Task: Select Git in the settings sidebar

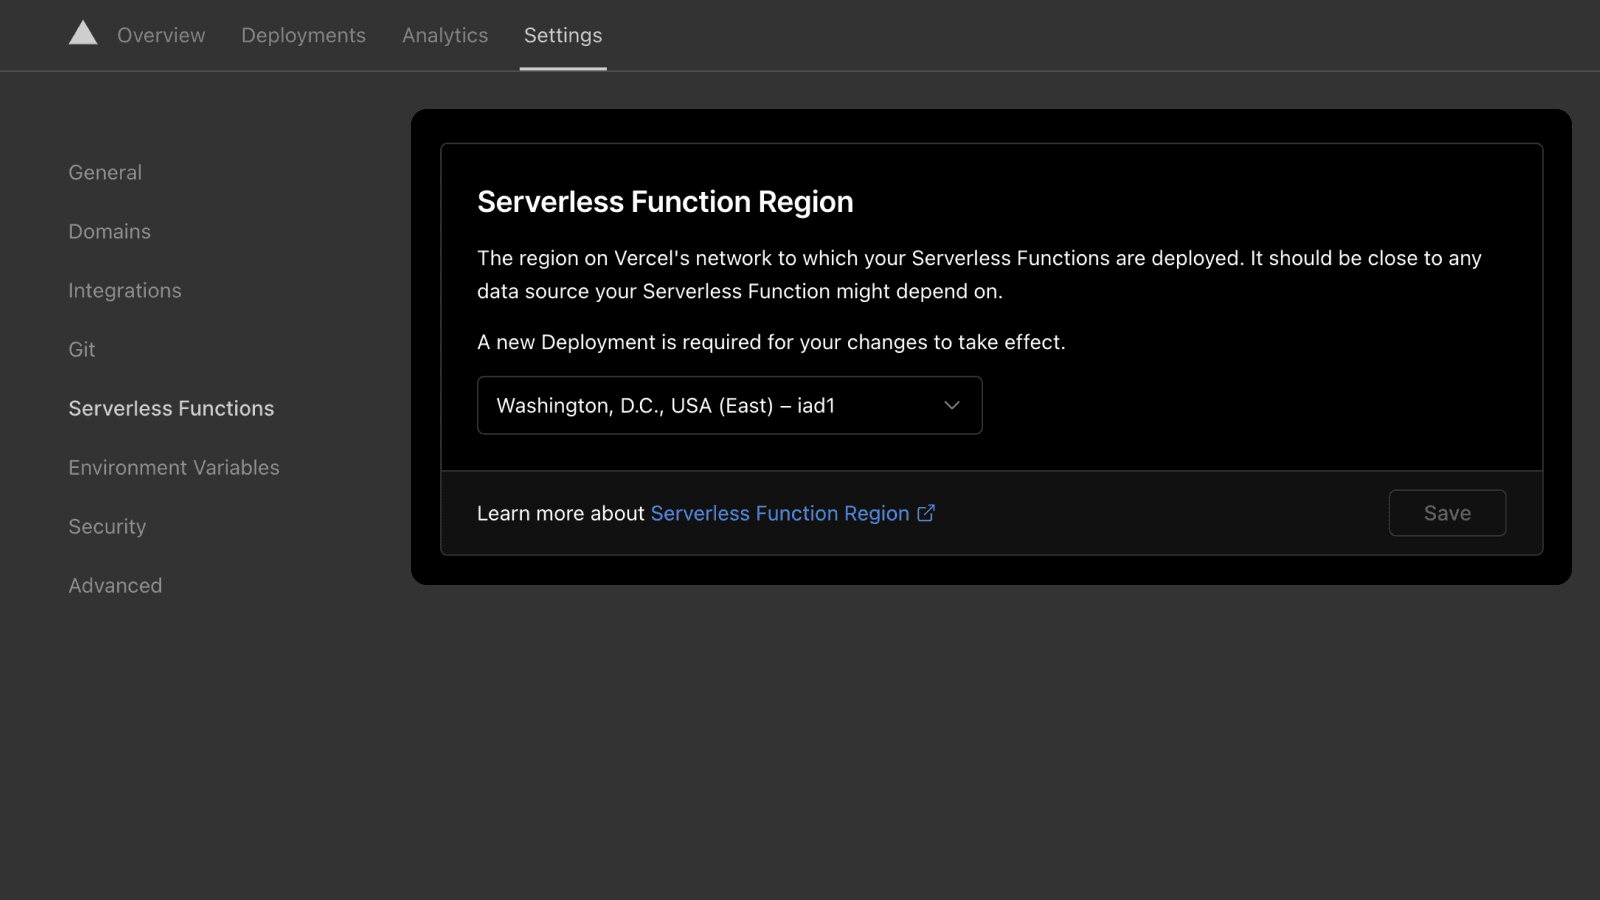Action: pos(82,349)
